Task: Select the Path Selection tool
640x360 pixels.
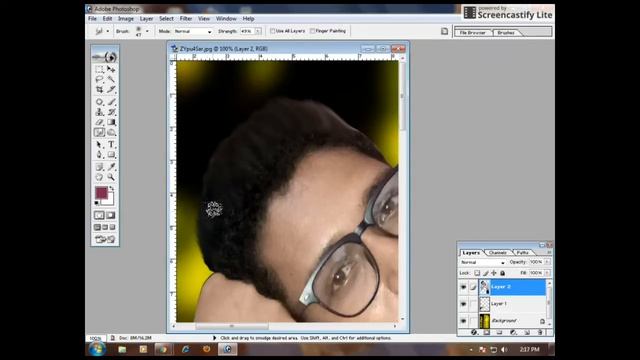Action: pyautogui.click(x=99, y=144)
